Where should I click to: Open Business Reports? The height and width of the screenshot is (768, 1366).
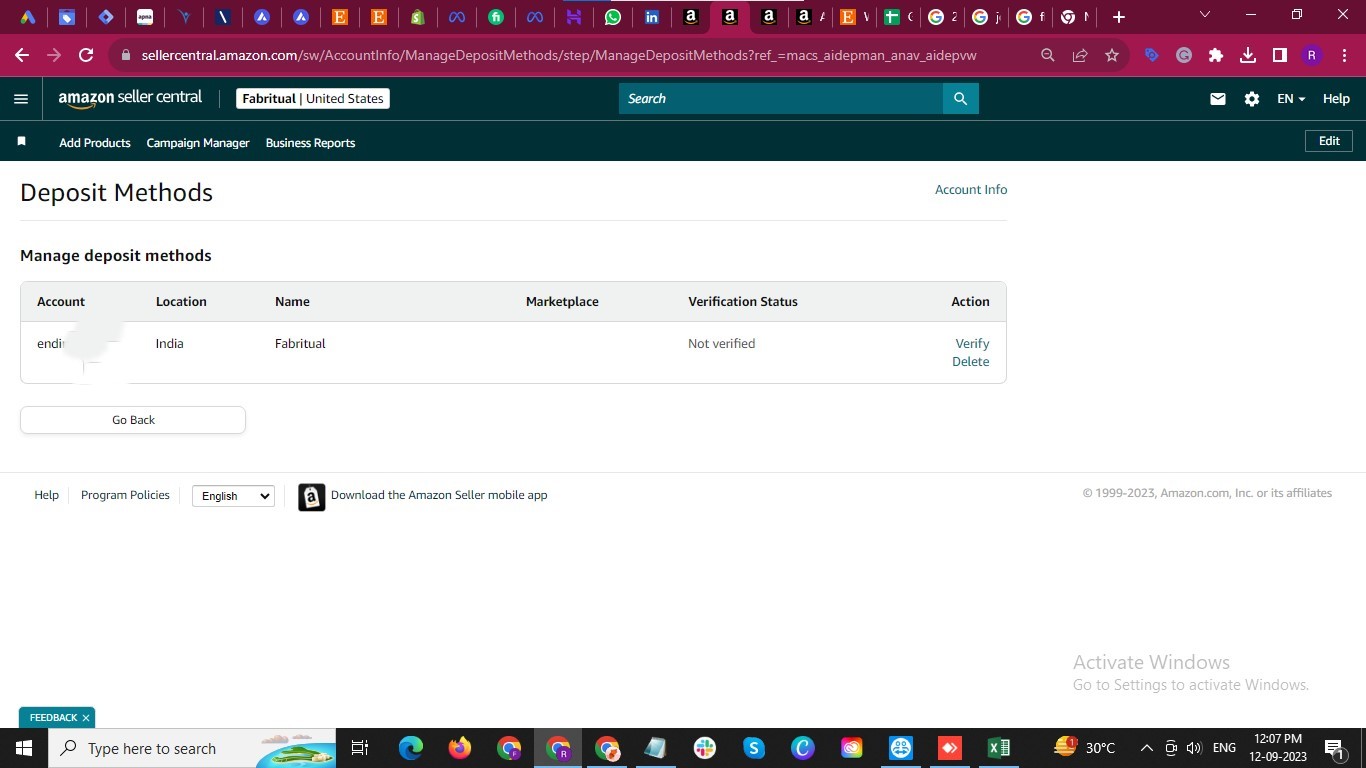click(310, 143)
